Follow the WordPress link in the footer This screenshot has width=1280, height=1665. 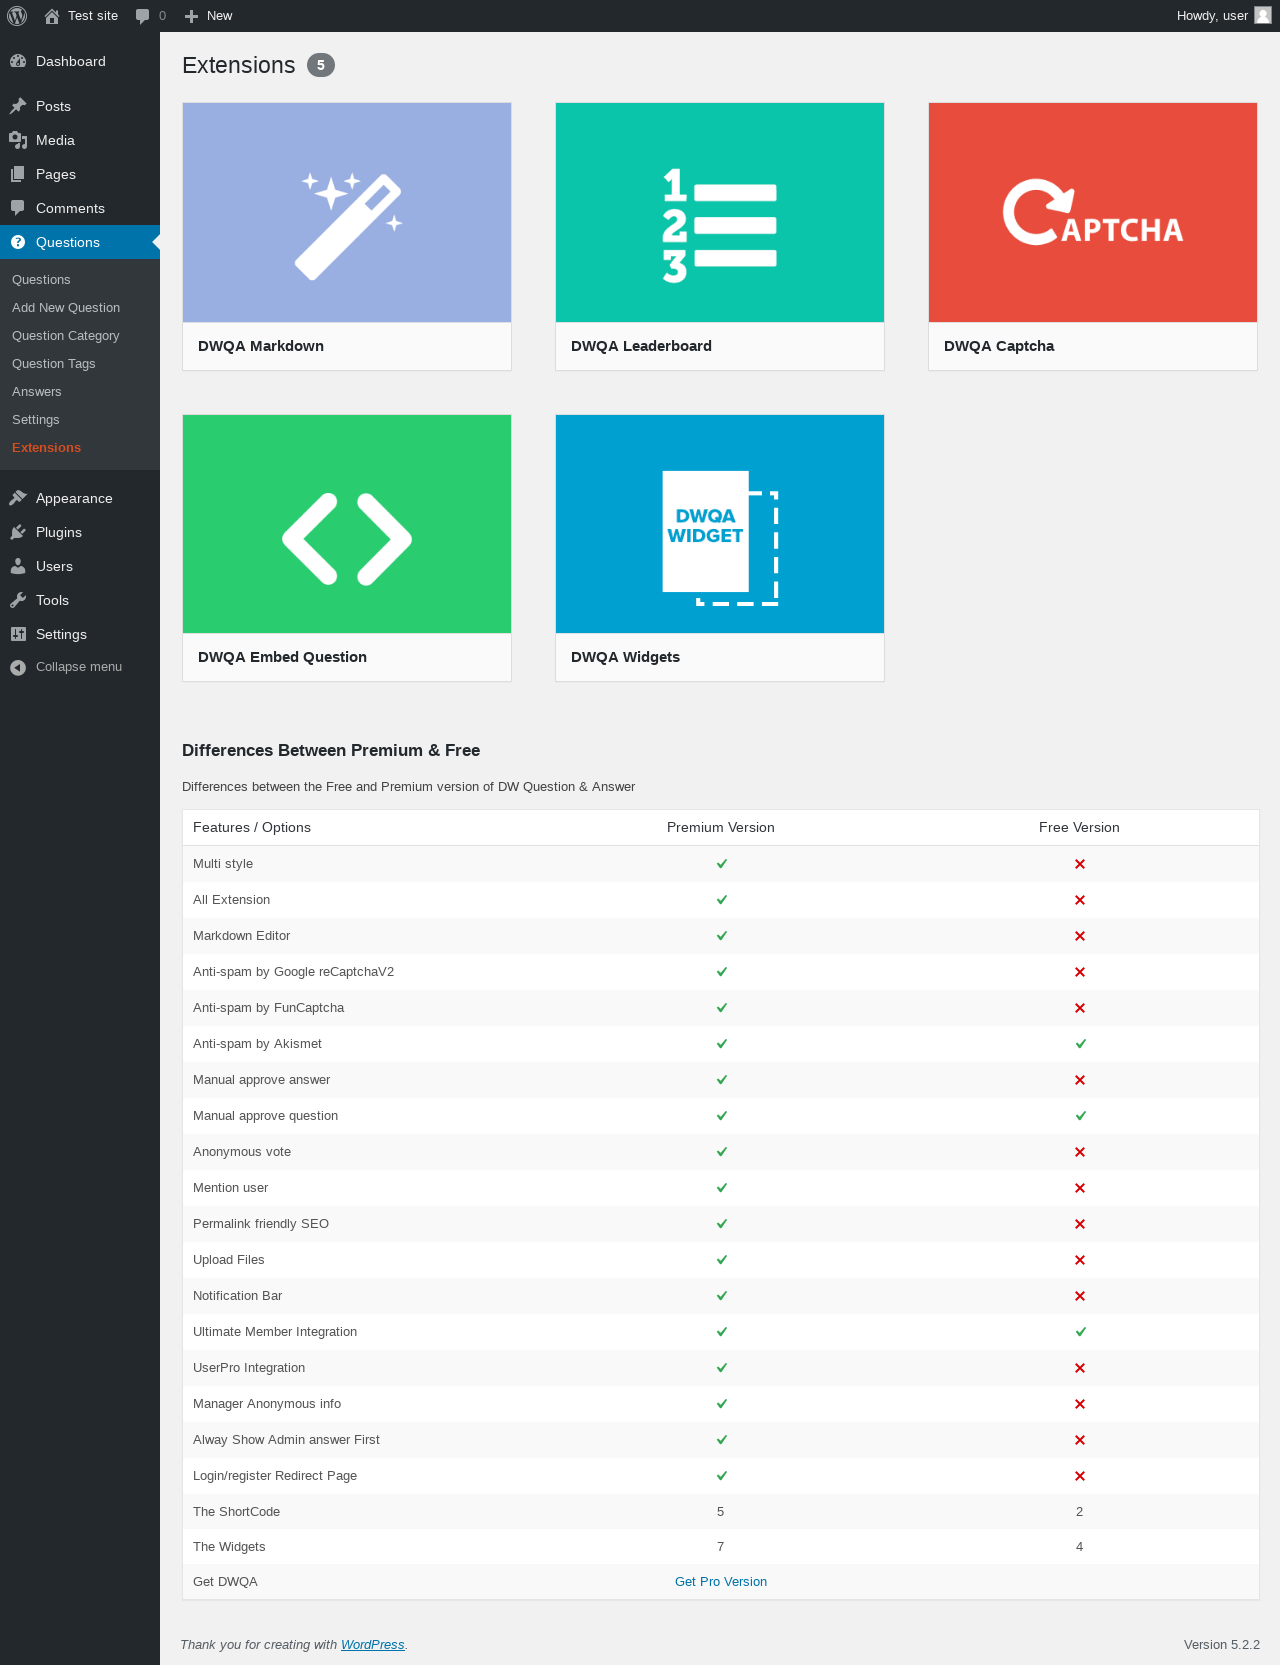(x=373, y=1645)
